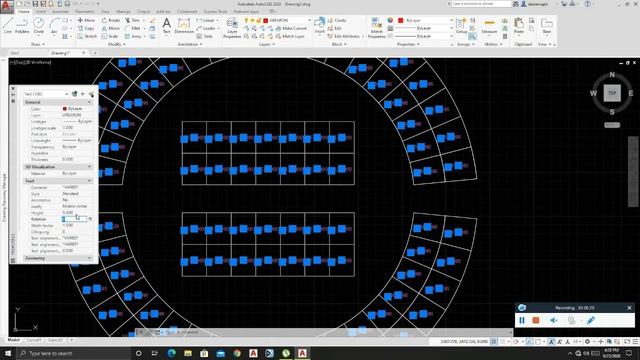
Task: Click the taskbar search box
Action: [x=73, y=353]
